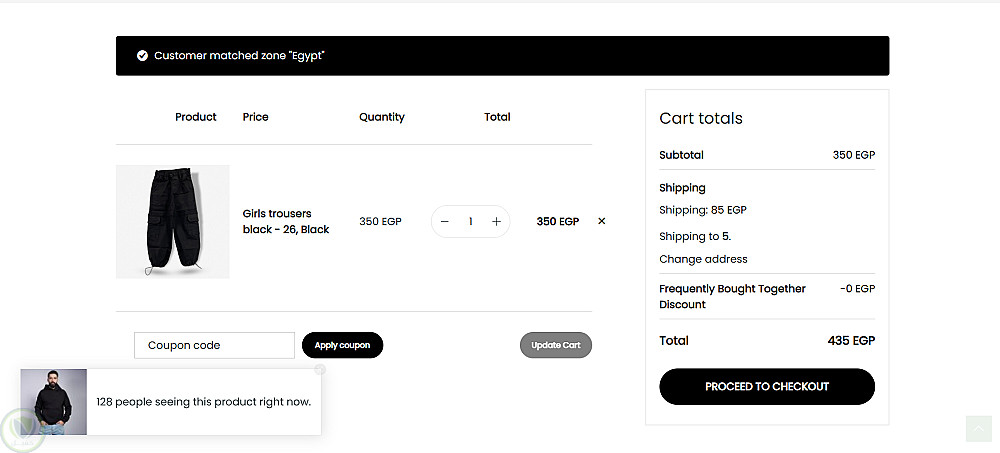
Task: Click the checkmark icon in Egypt notice
Action: point(142,56)
